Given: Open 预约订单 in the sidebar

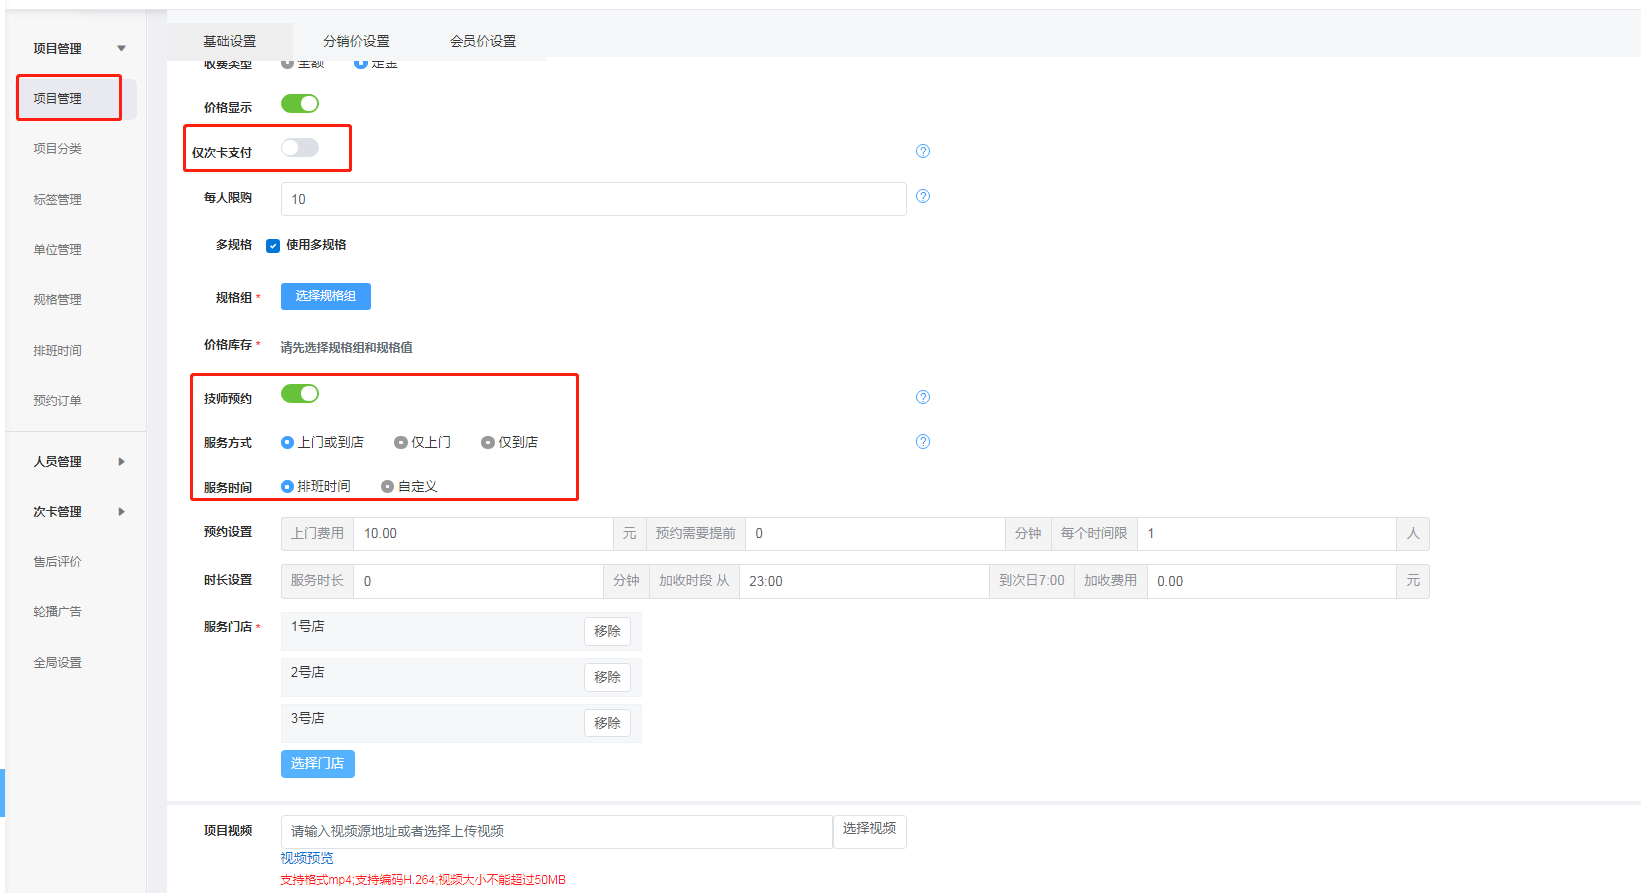Looking at the screenshot, I should [x=58, y=400].
